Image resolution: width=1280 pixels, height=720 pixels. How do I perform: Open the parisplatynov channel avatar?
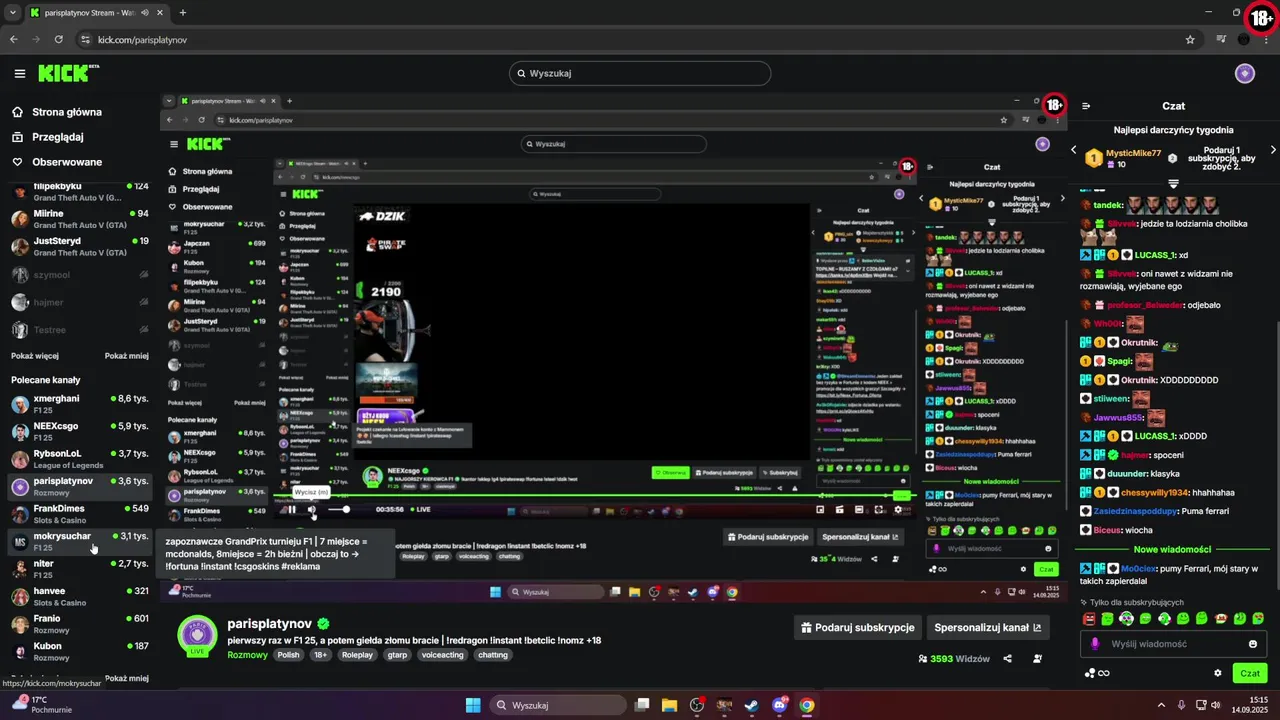pos(197,636)
